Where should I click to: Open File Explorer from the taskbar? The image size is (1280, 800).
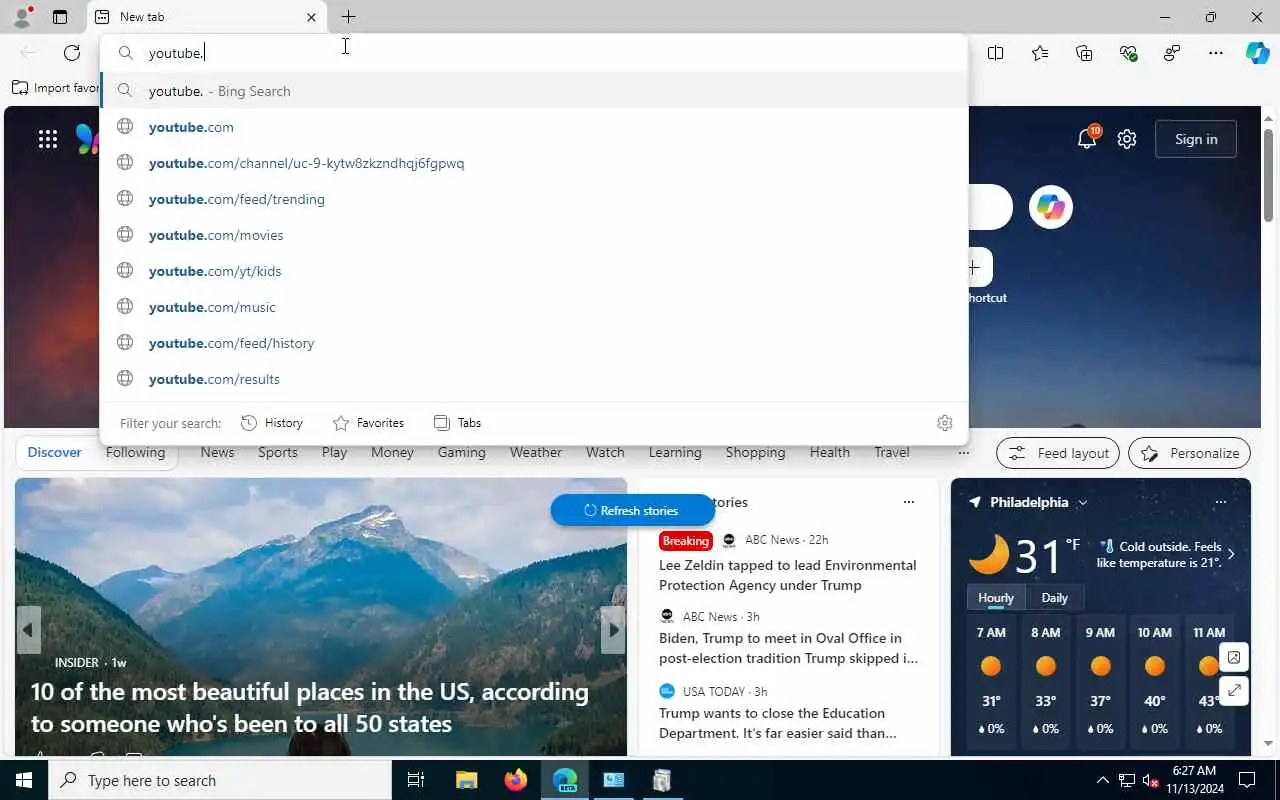[467, 780]
